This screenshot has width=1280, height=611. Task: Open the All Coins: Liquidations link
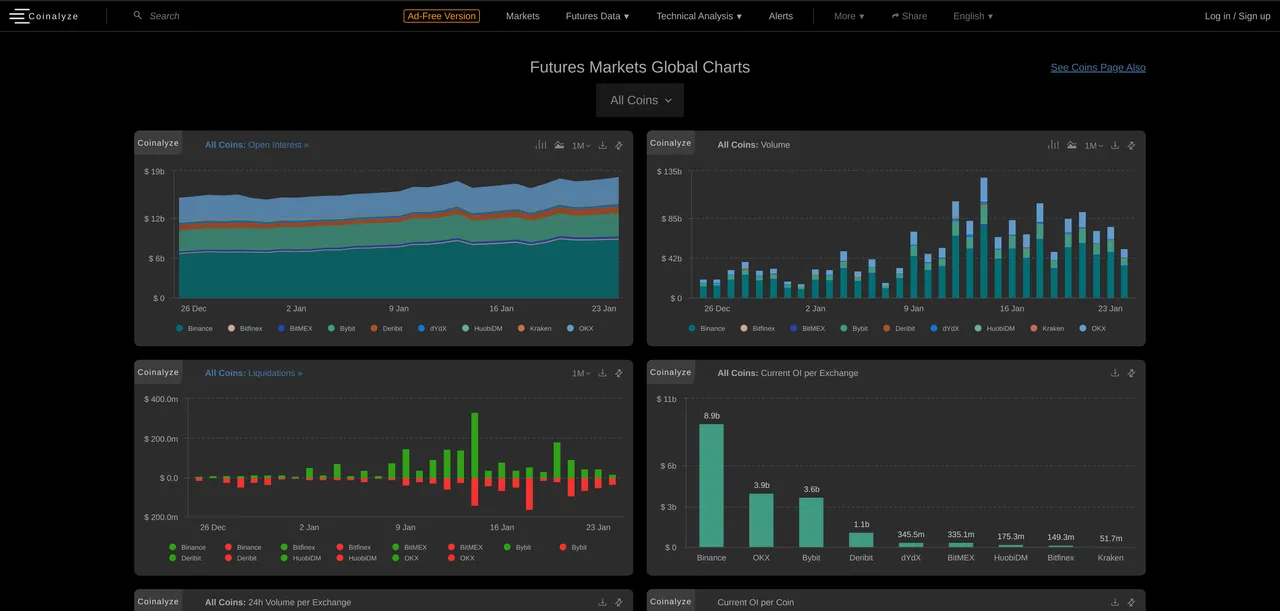pyautogui.click(x=253, y=373)
